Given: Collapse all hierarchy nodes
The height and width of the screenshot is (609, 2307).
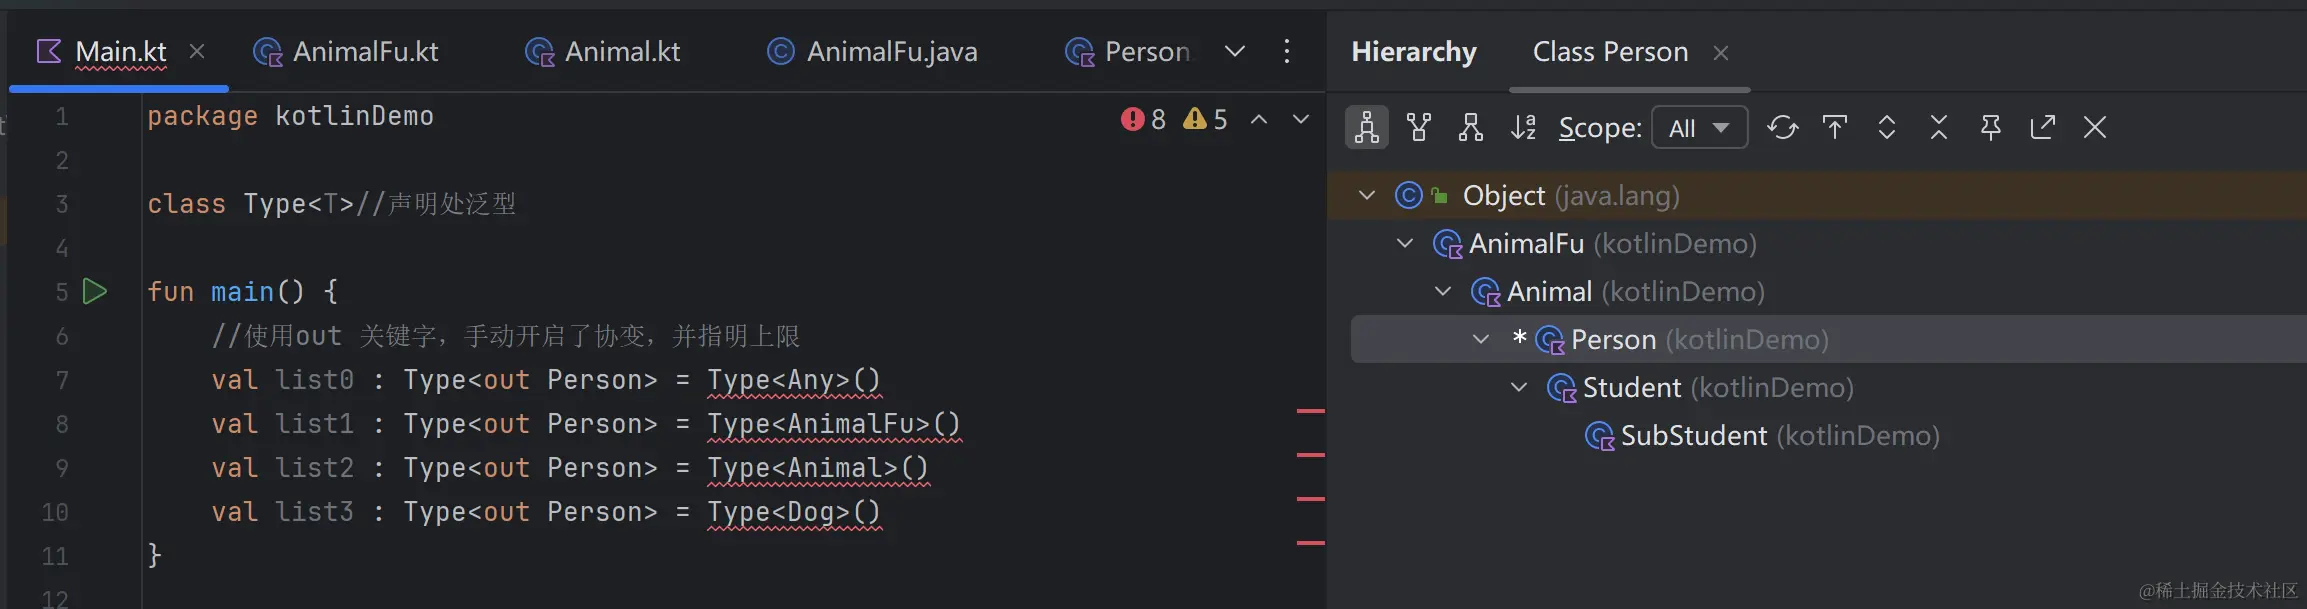Looking at the screenshot, I should [1938, 127].
